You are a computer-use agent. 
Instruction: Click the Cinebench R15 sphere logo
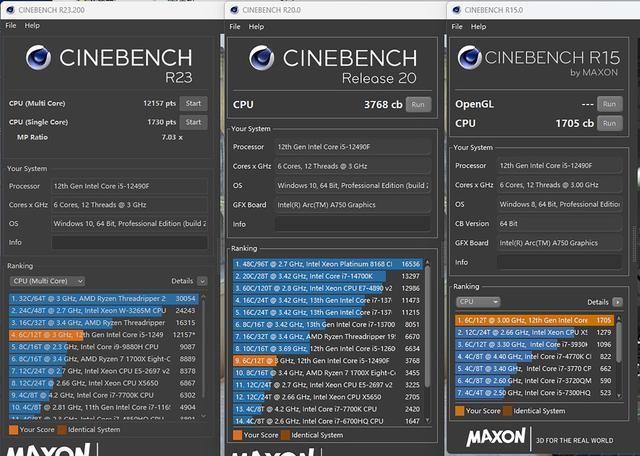(470, 58)
